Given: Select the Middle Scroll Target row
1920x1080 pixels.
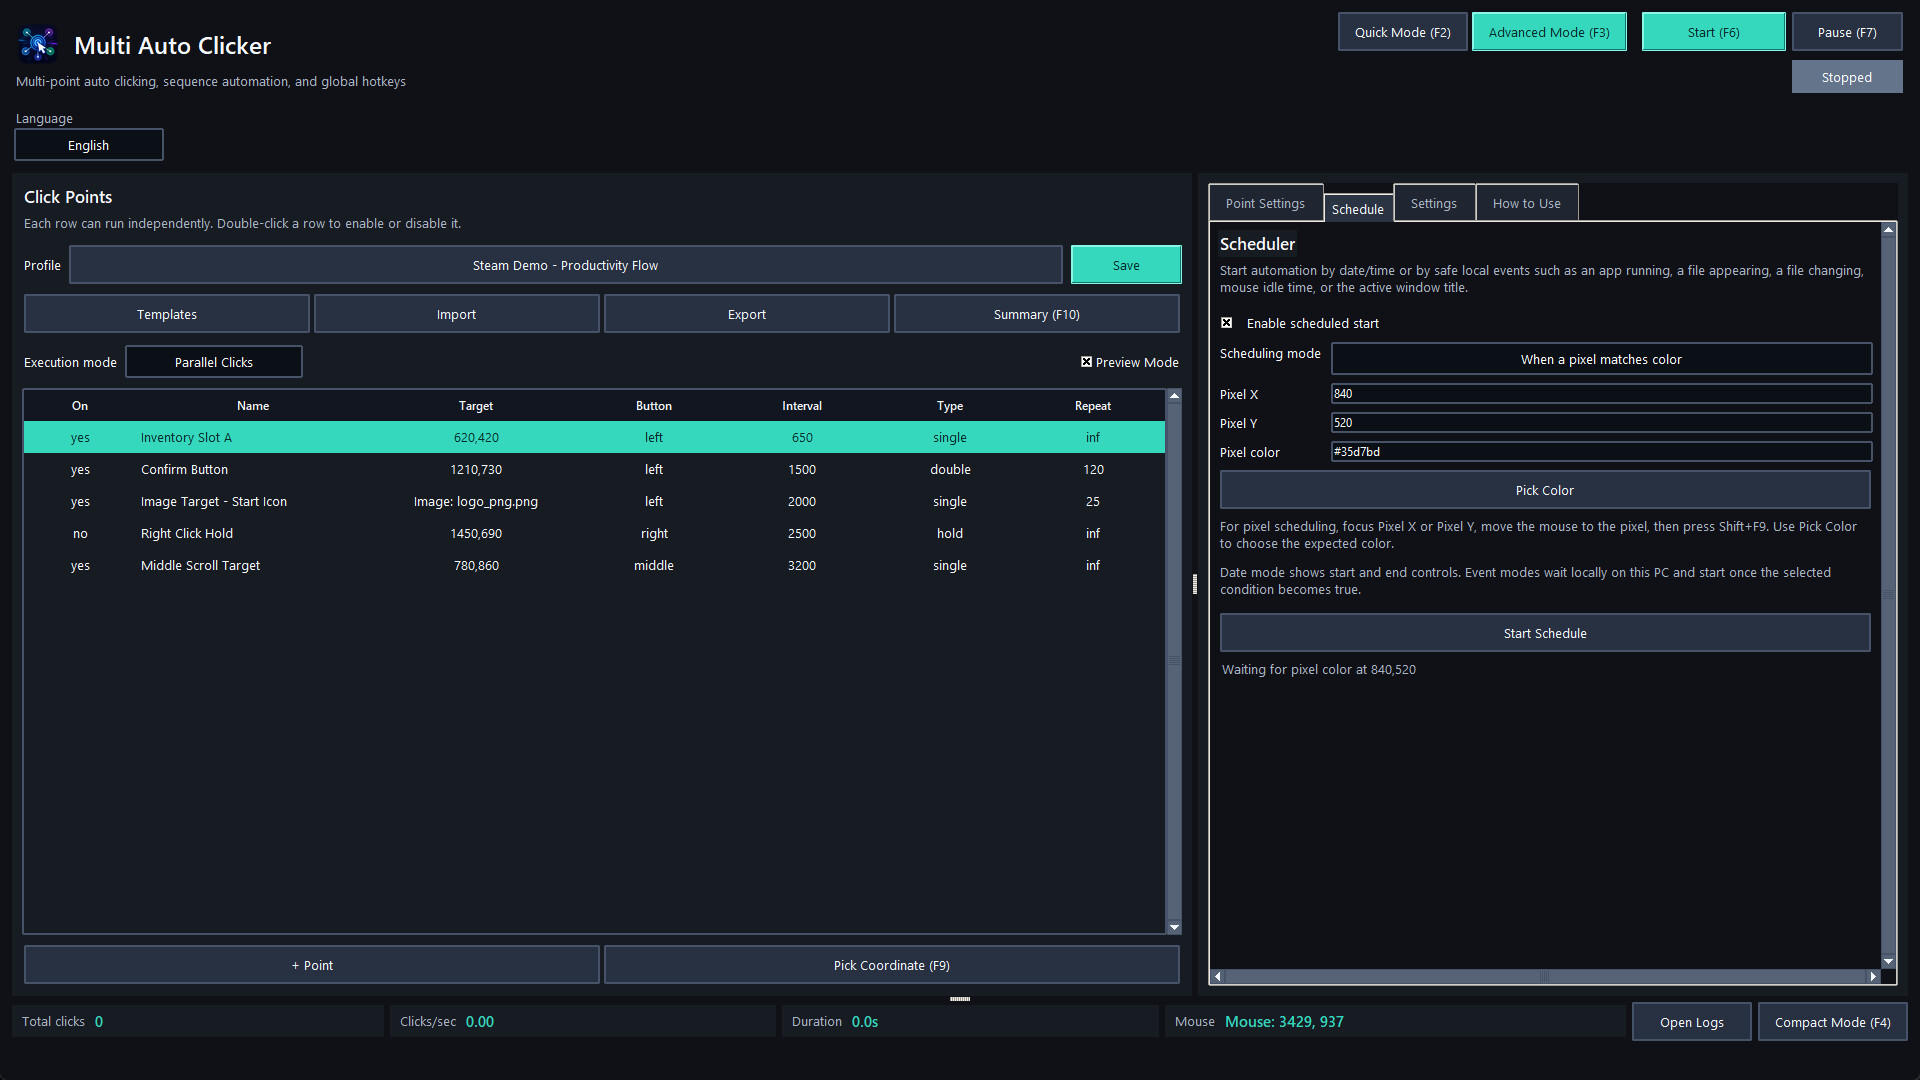Looking at the screenshot, I should coord(594,565).
